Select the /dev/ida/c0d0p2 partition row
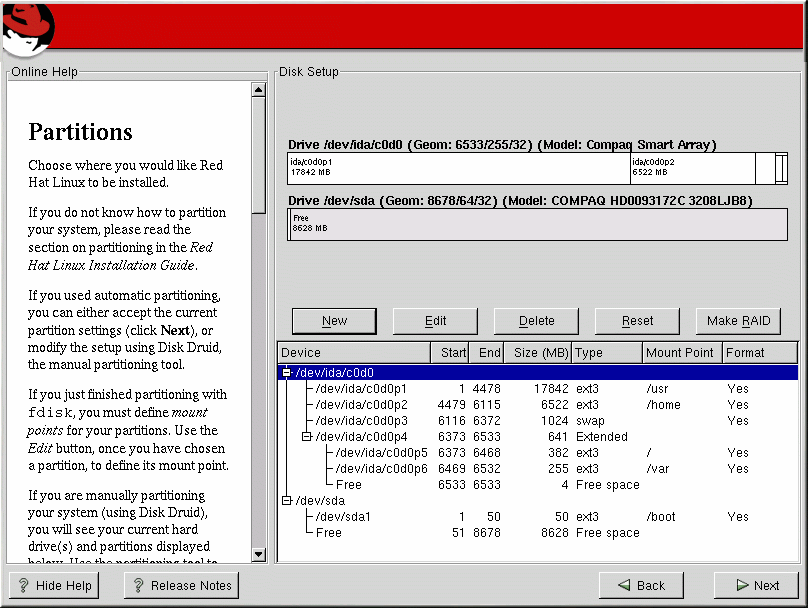 537,404
